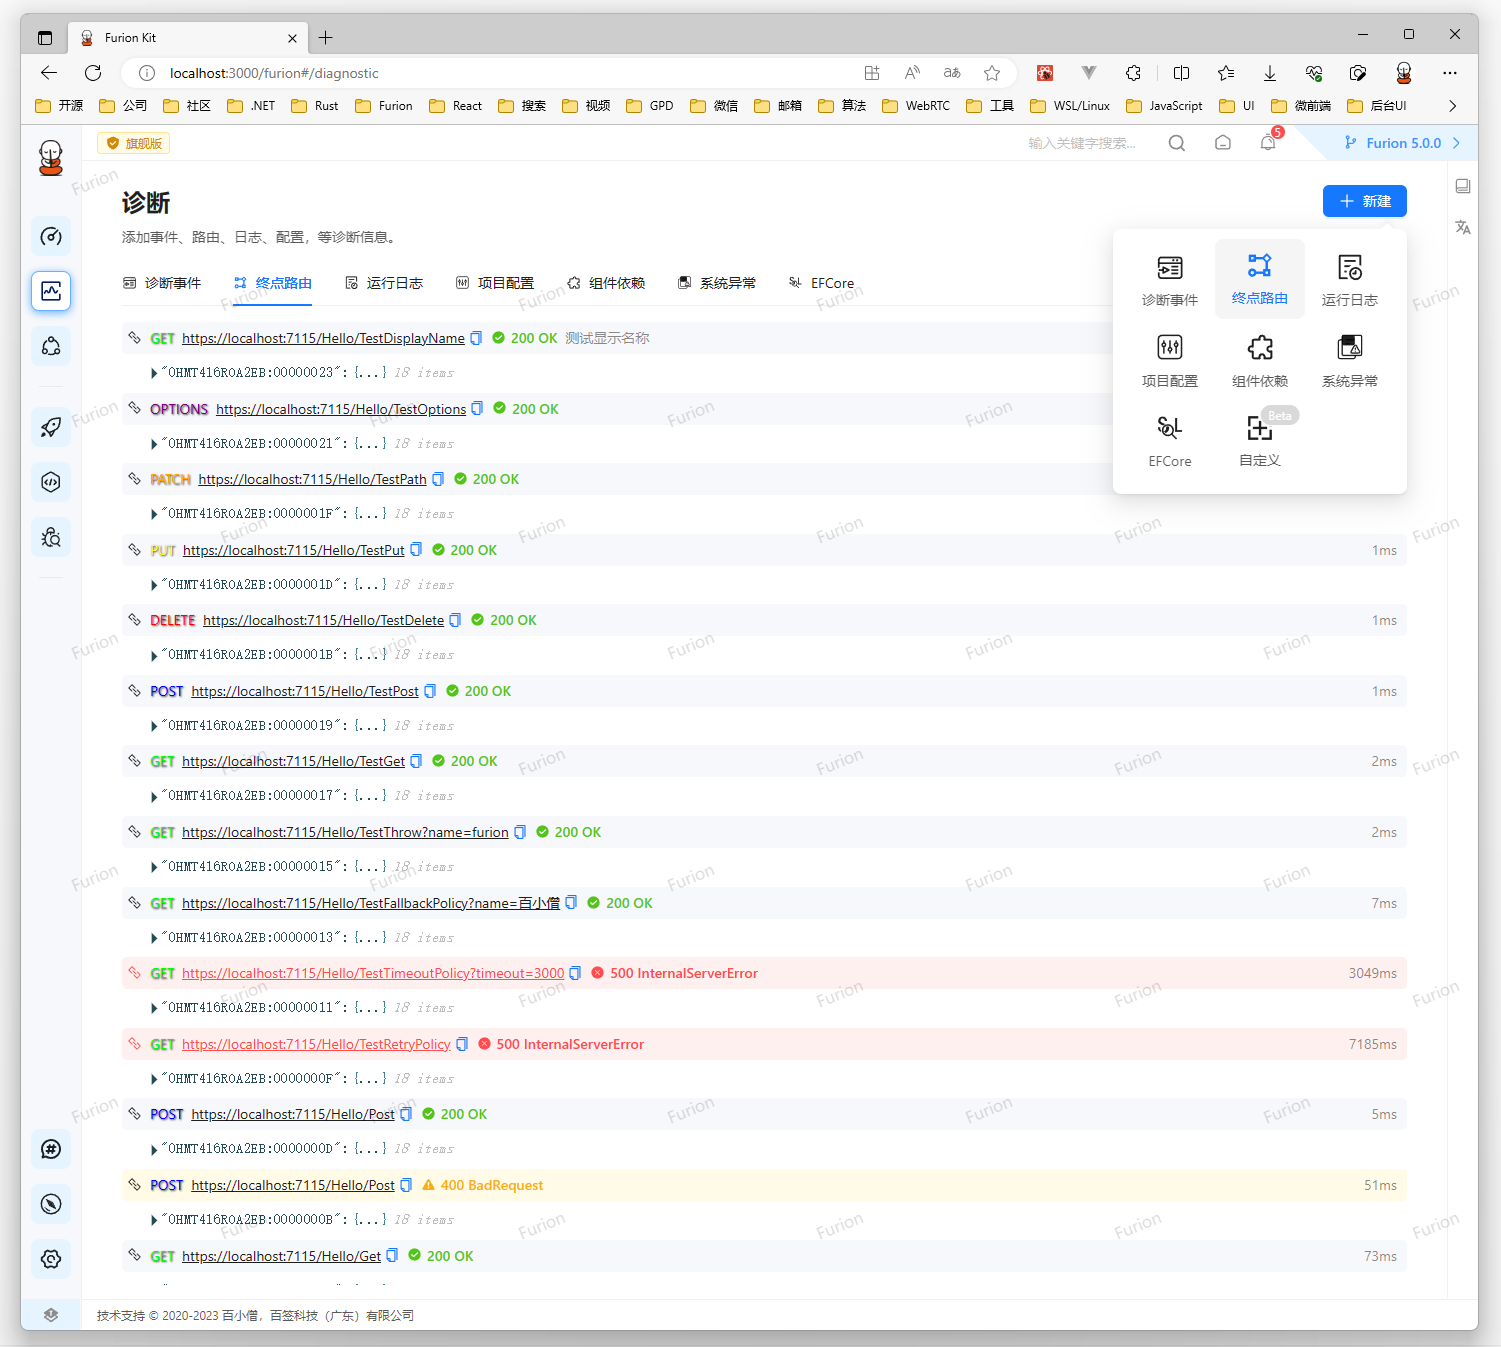Choose 组件依赖 in the new-item popup
This screenshot has width=1501, height=1347.
click(1260, 360)
